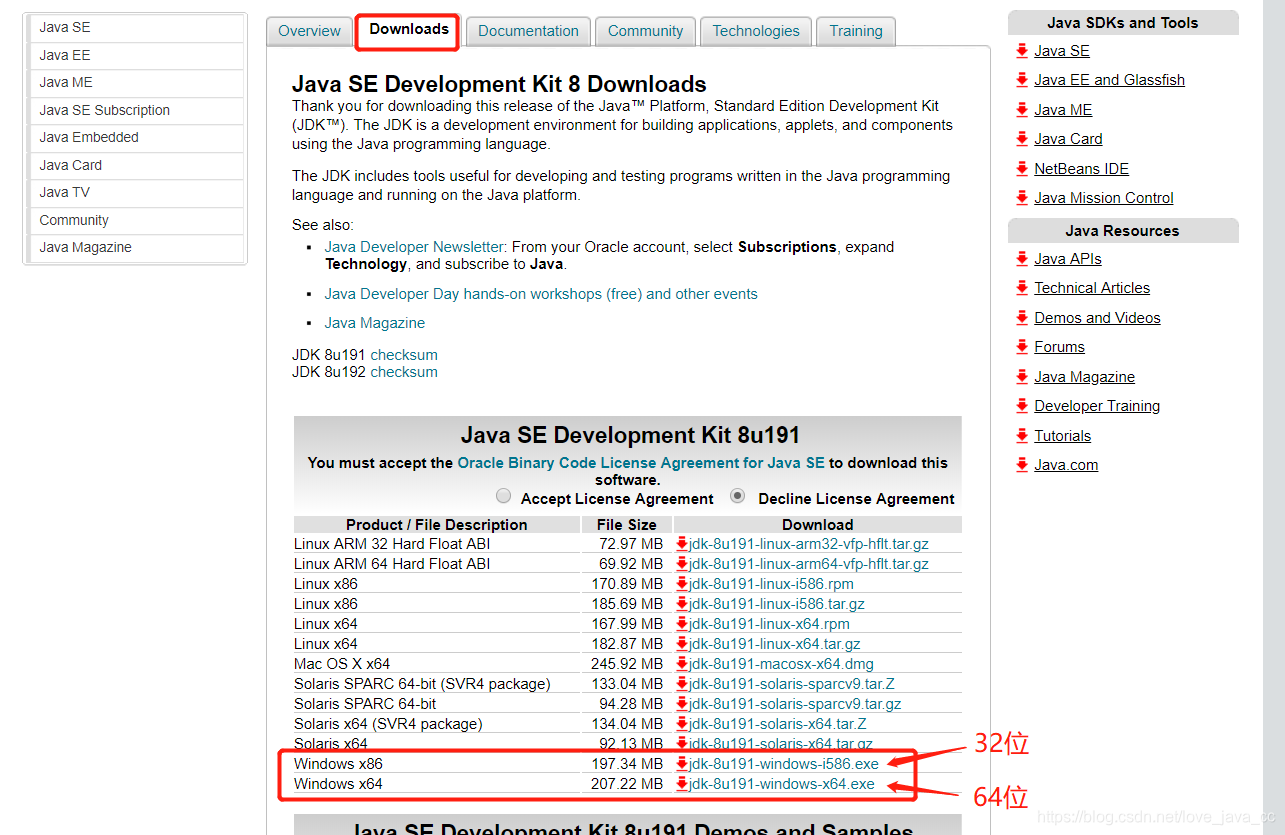Click download icon for jdk-8u191-linux-i586.tar.gz

[x=682, y=604]
